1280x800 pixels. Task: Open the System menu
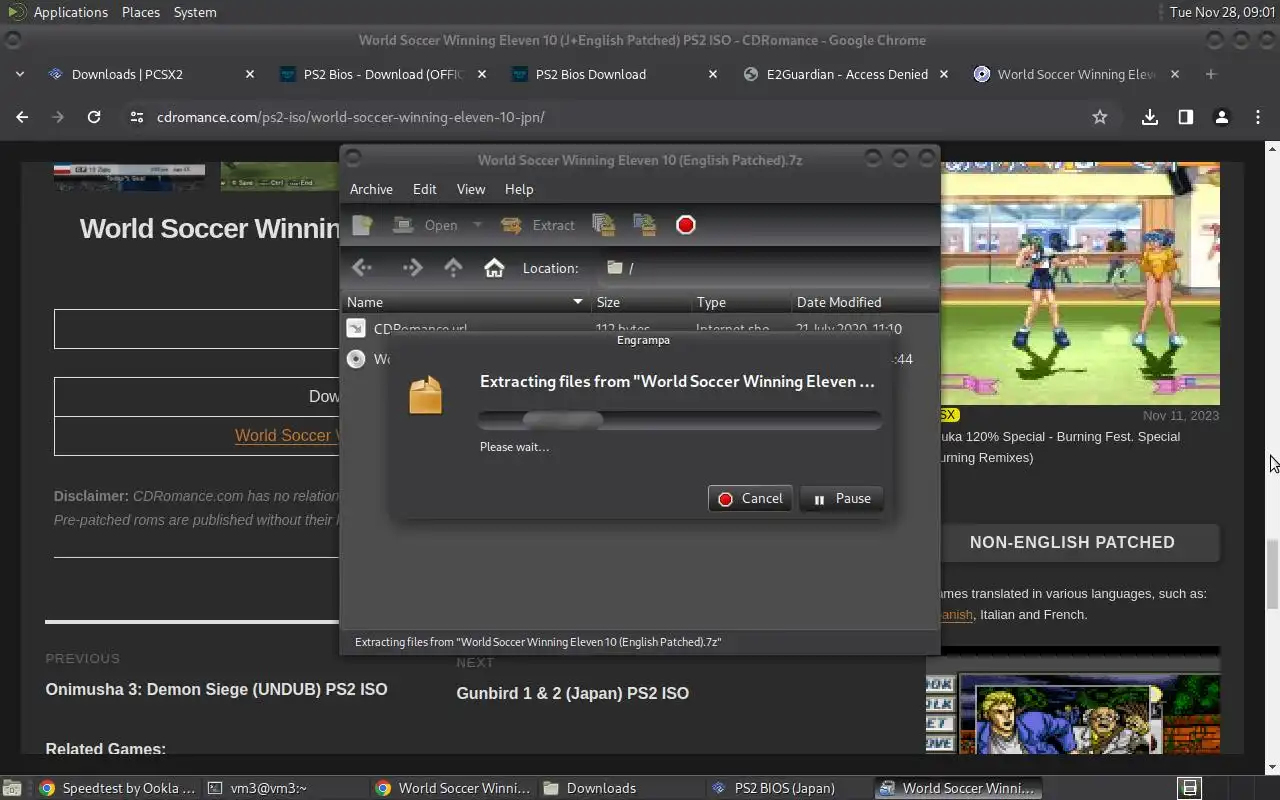click(x=195, y=12)
